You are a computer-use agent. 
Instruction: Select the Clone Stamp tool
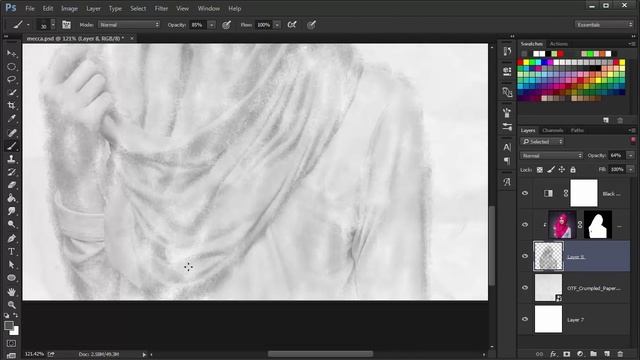(x=11, y=159)
